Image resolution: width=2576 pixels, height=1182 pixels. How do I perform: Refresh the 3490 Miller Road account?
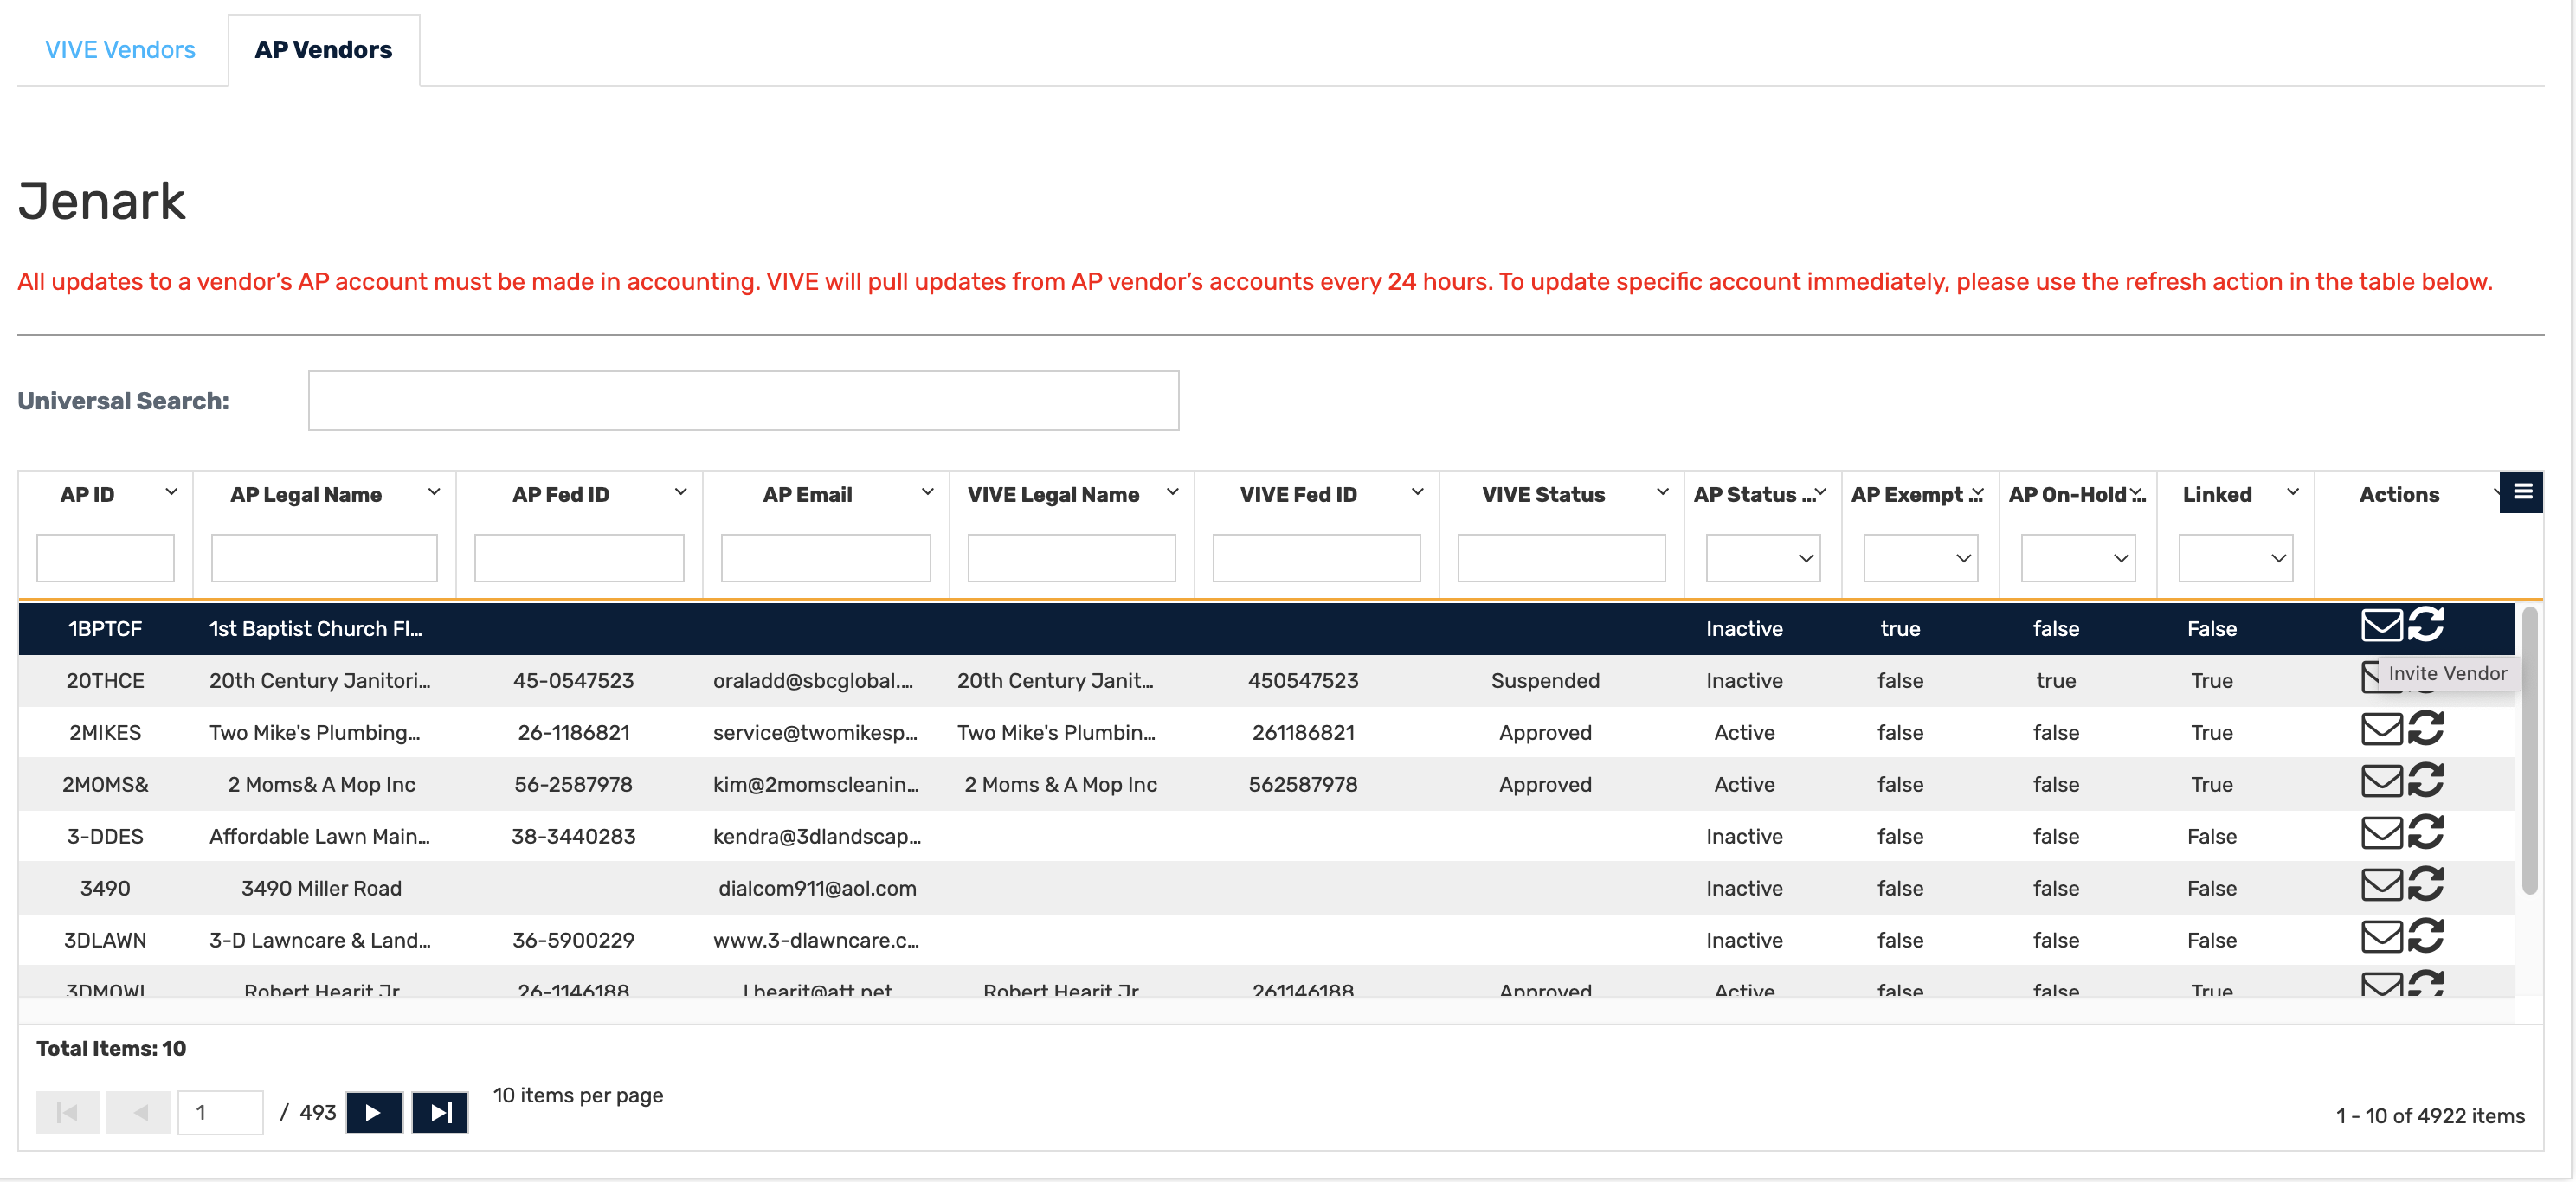[x=2425, y=885]
